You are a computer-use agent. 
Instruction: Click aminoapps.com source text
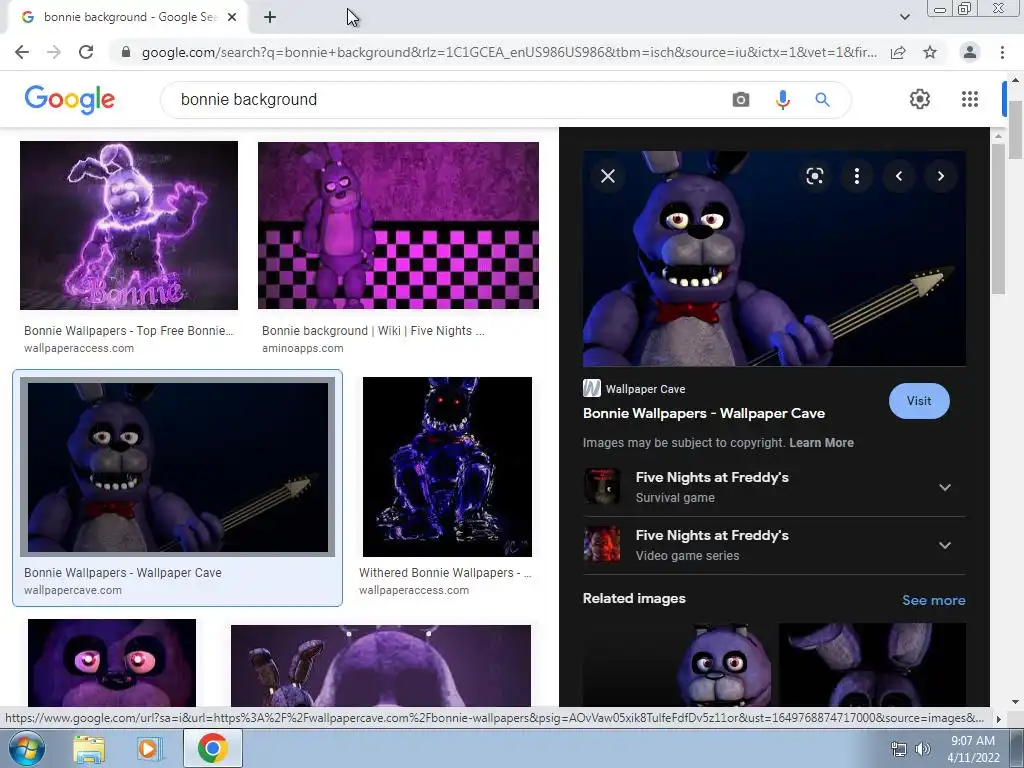point(302,348)
